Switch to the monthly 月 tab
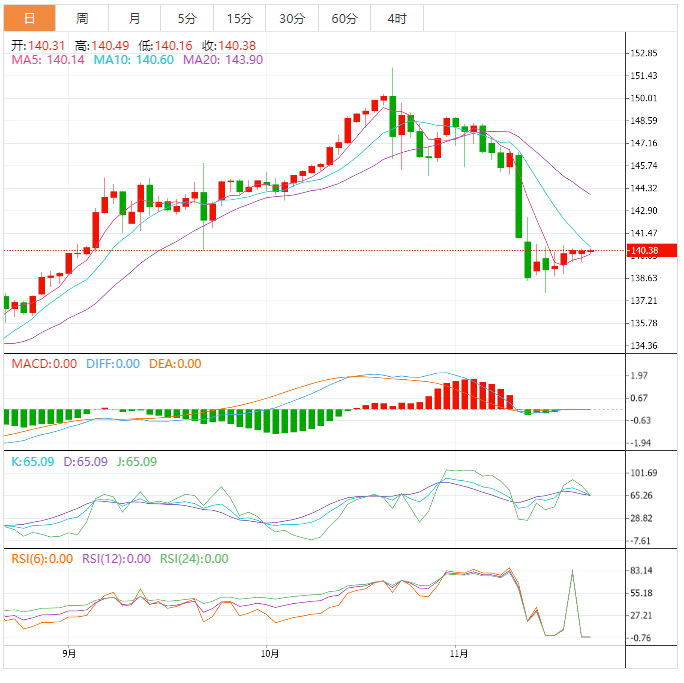 tap(134, 18)
